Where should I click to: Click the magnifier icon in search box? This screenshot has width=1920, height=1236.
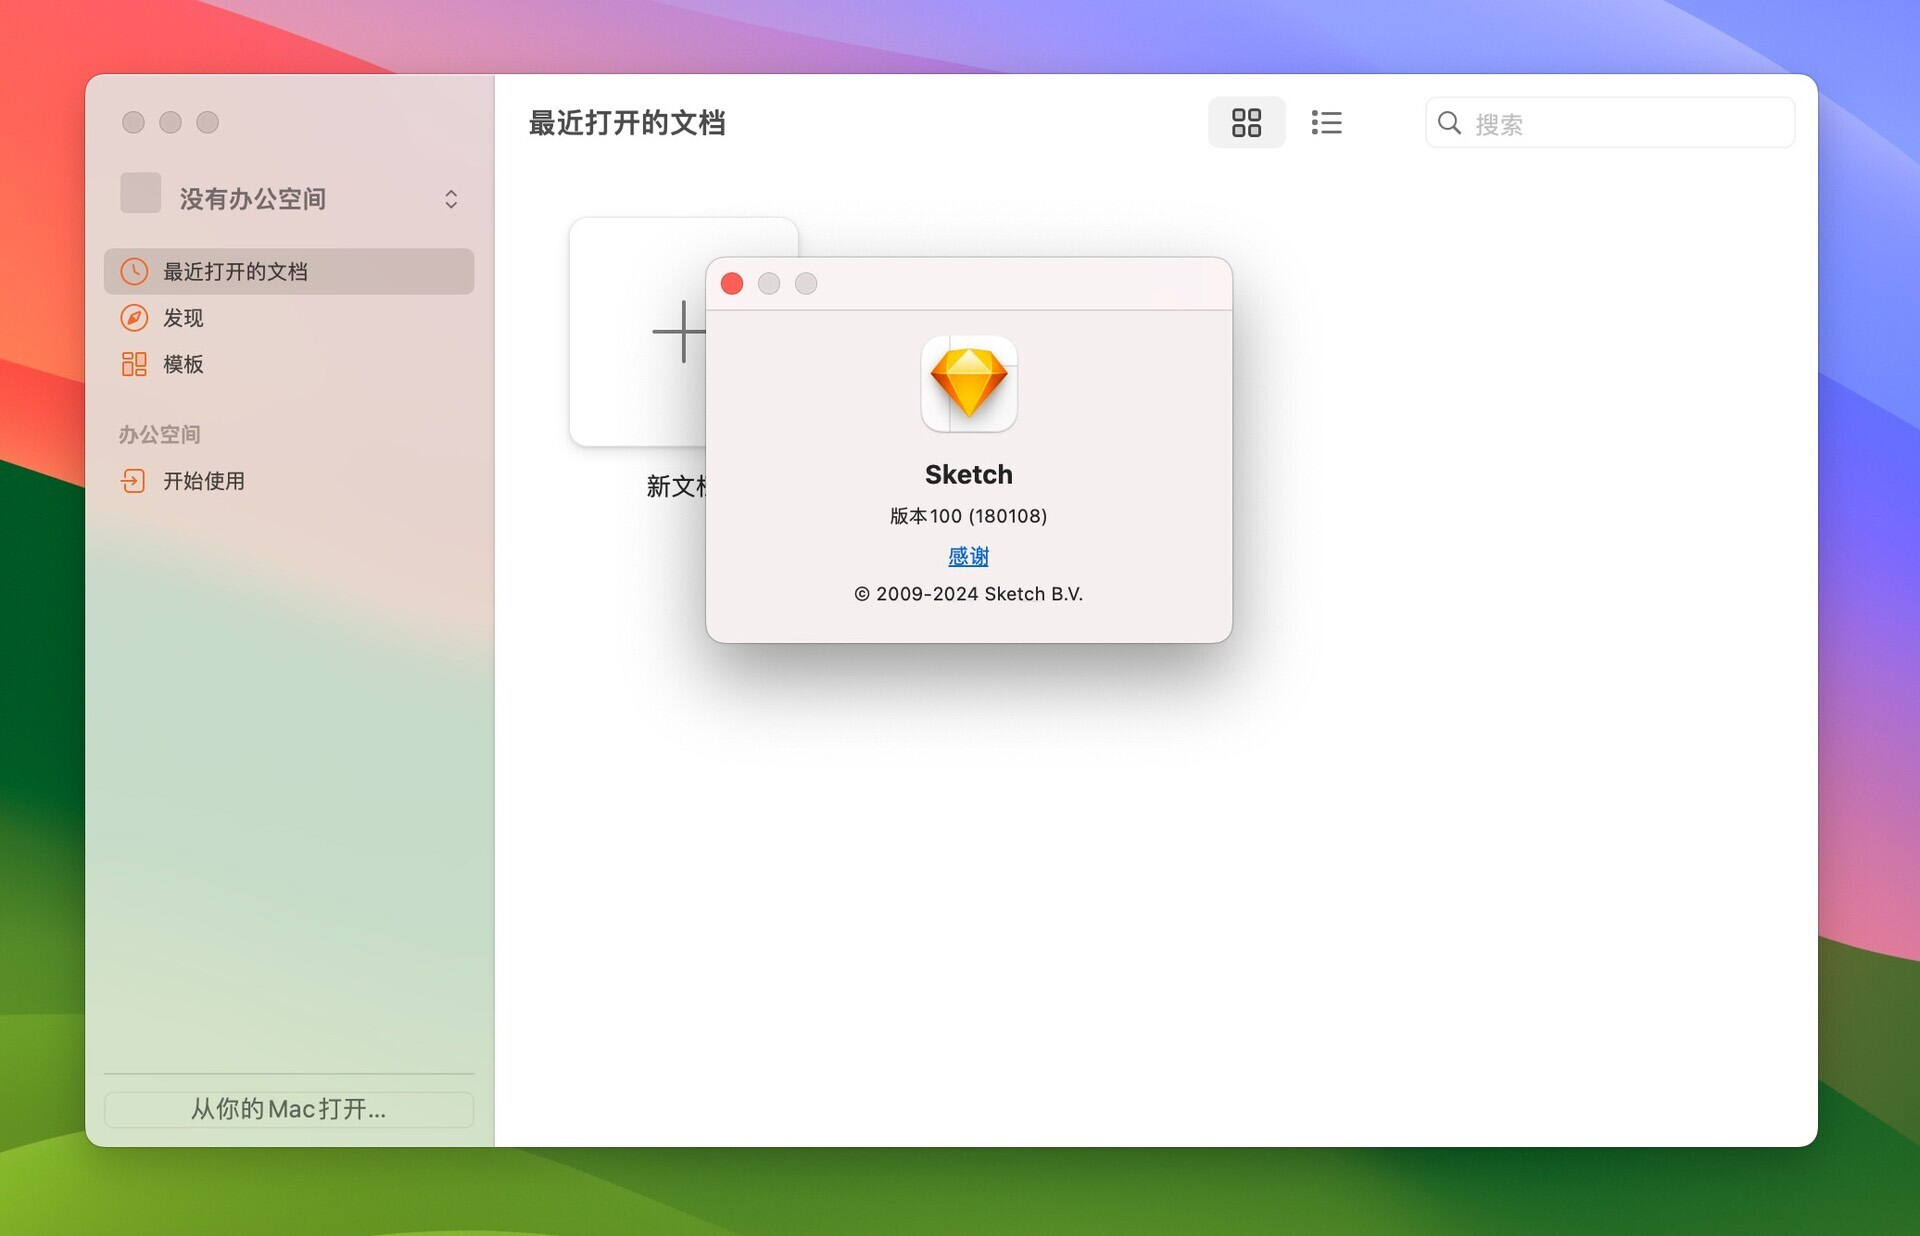point(1449,123)
